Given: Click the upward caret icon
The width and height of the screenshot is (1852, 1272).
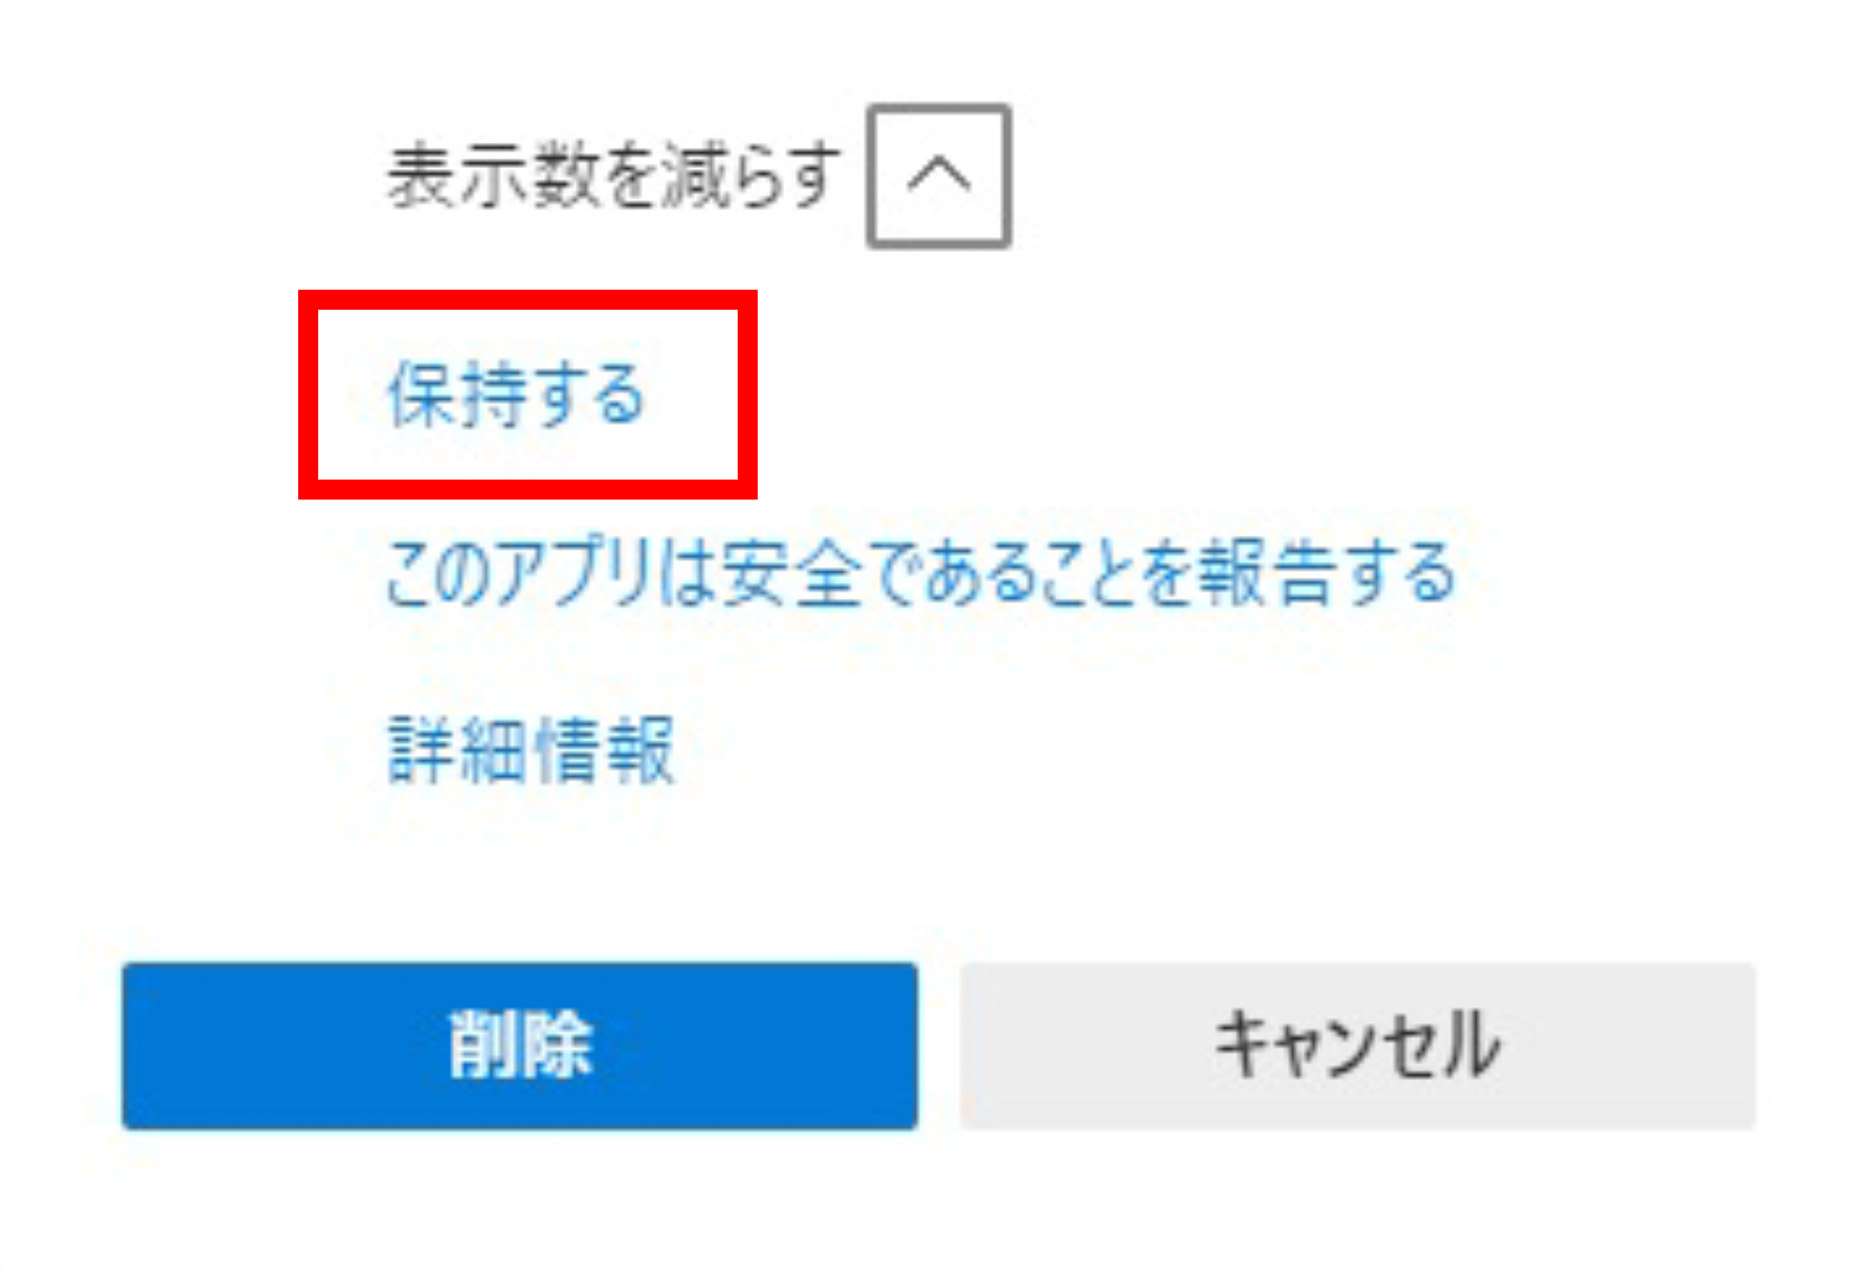Looking at the screenshot, I should [x=938, y=175].
